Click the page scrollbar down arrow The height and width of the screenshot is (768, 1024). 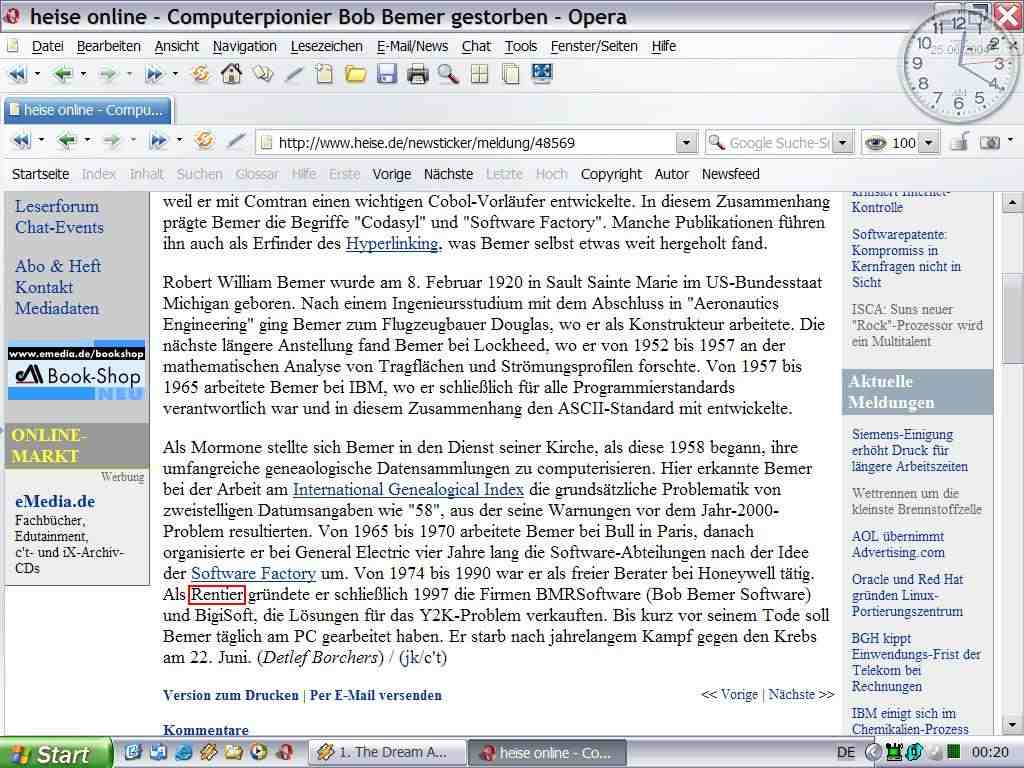click(x=1012, y=724)
